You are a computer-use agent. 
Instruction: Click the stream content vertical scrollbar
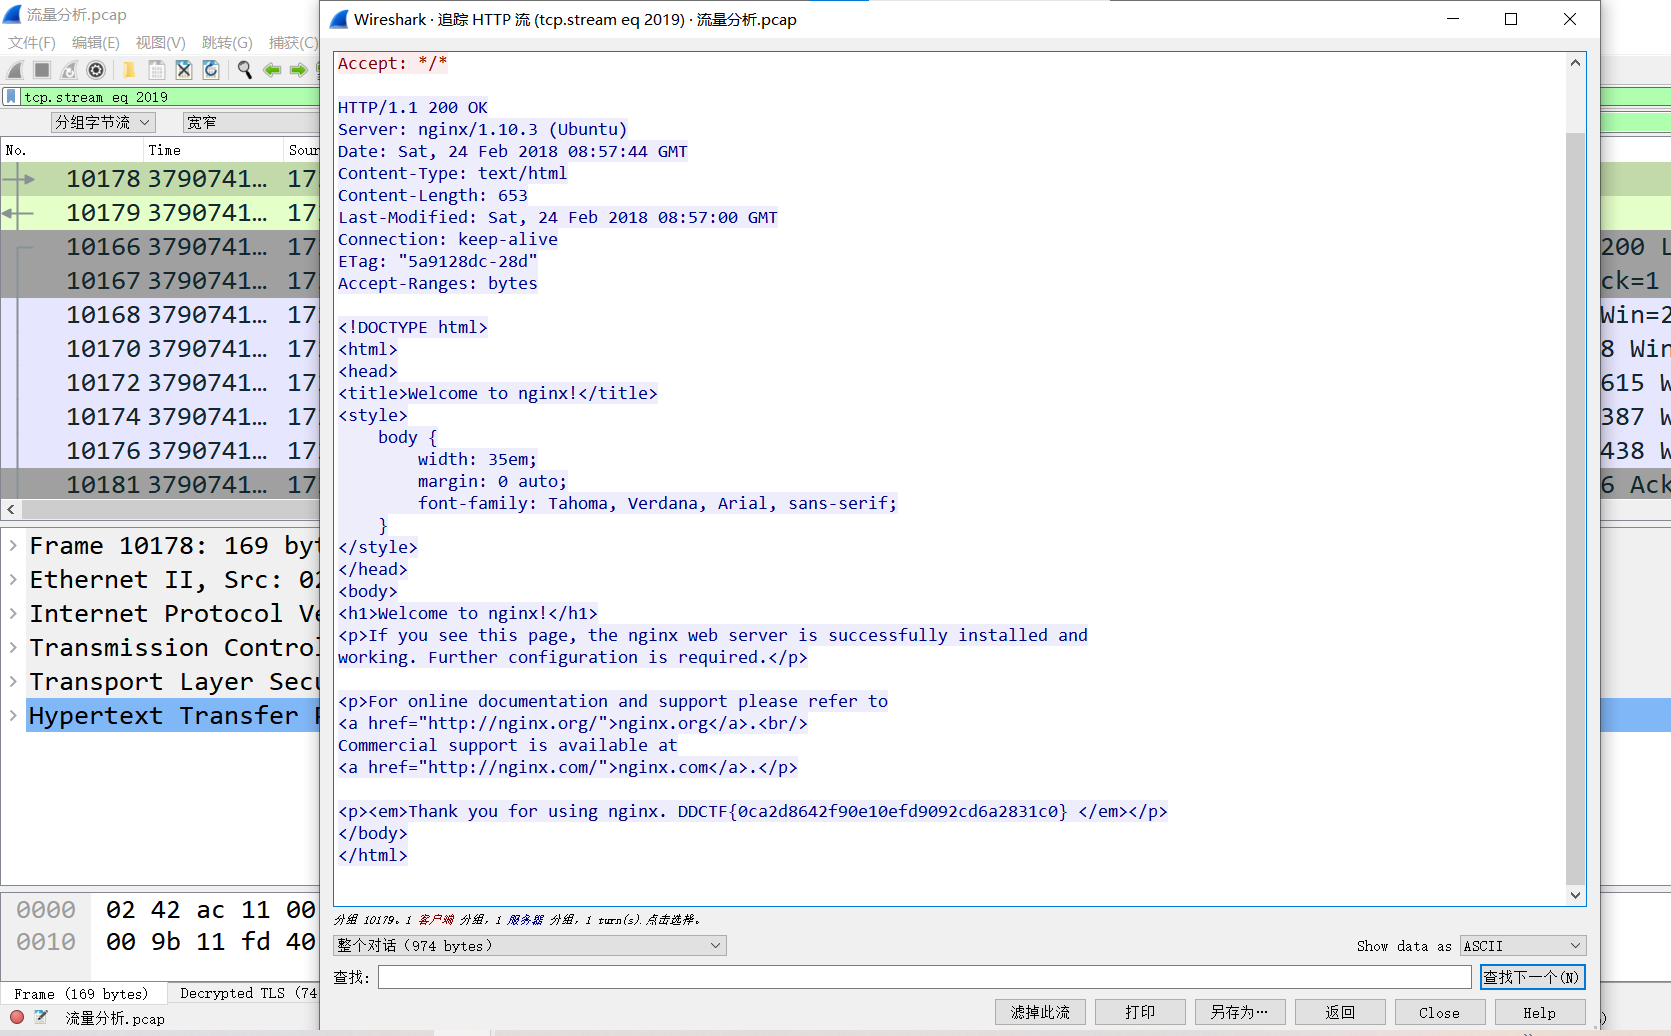click(1575, 500)
